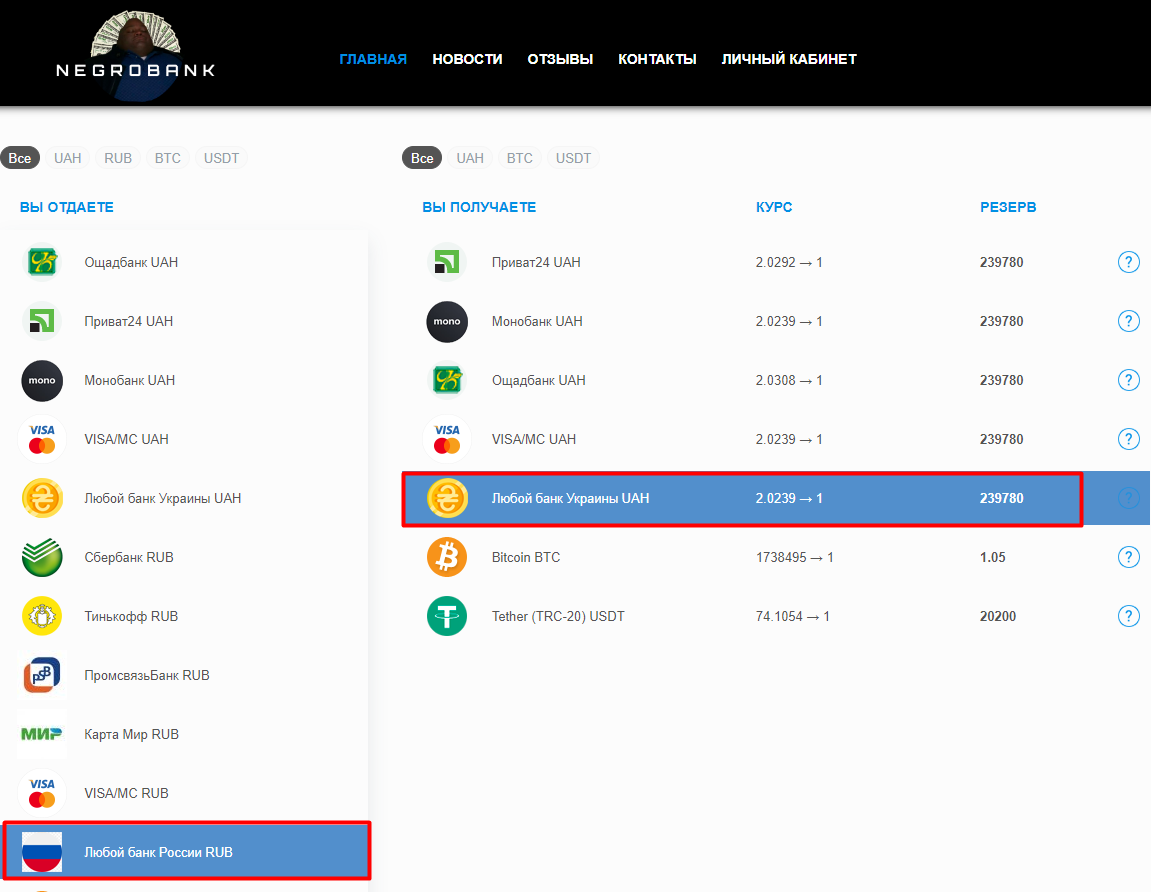Viewport: 1151px width, 892px height.
Task: Choose Тинькофф RUB to give
Action: point(184,616)
